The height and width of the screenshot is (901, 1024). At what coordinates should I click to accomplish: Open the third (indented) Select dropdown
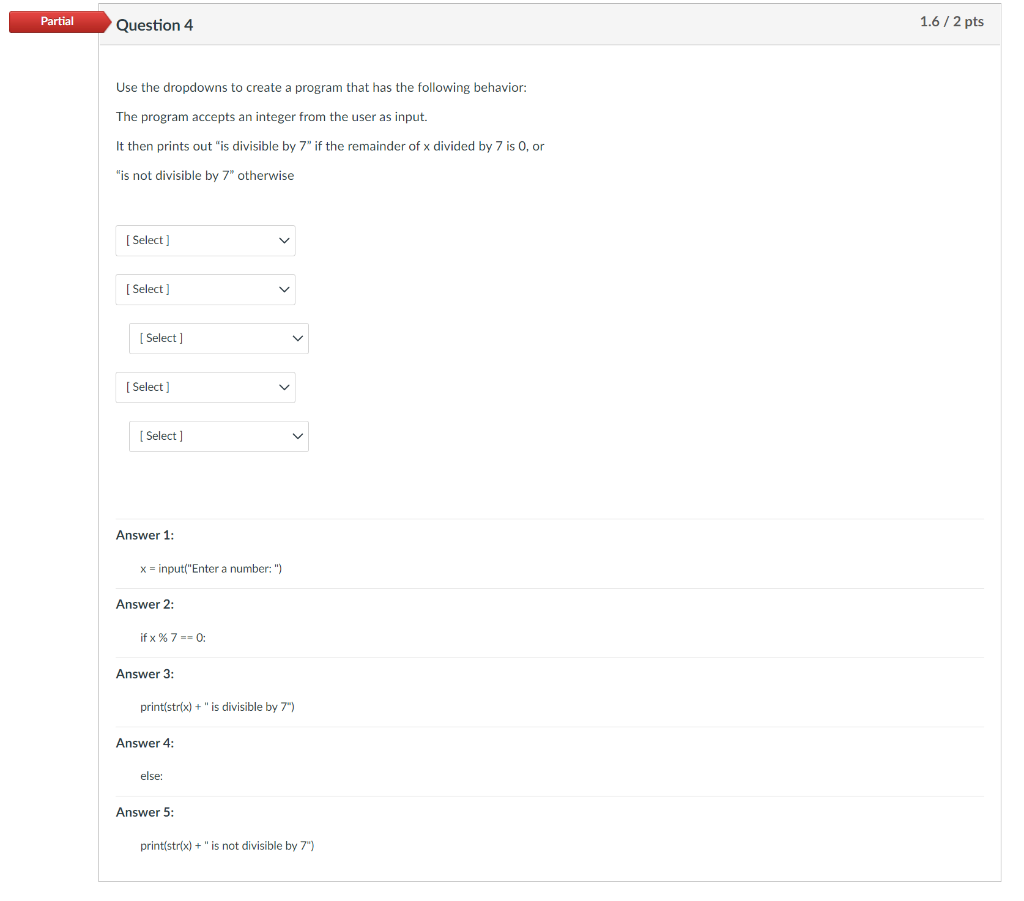click(x=219, y=338)
